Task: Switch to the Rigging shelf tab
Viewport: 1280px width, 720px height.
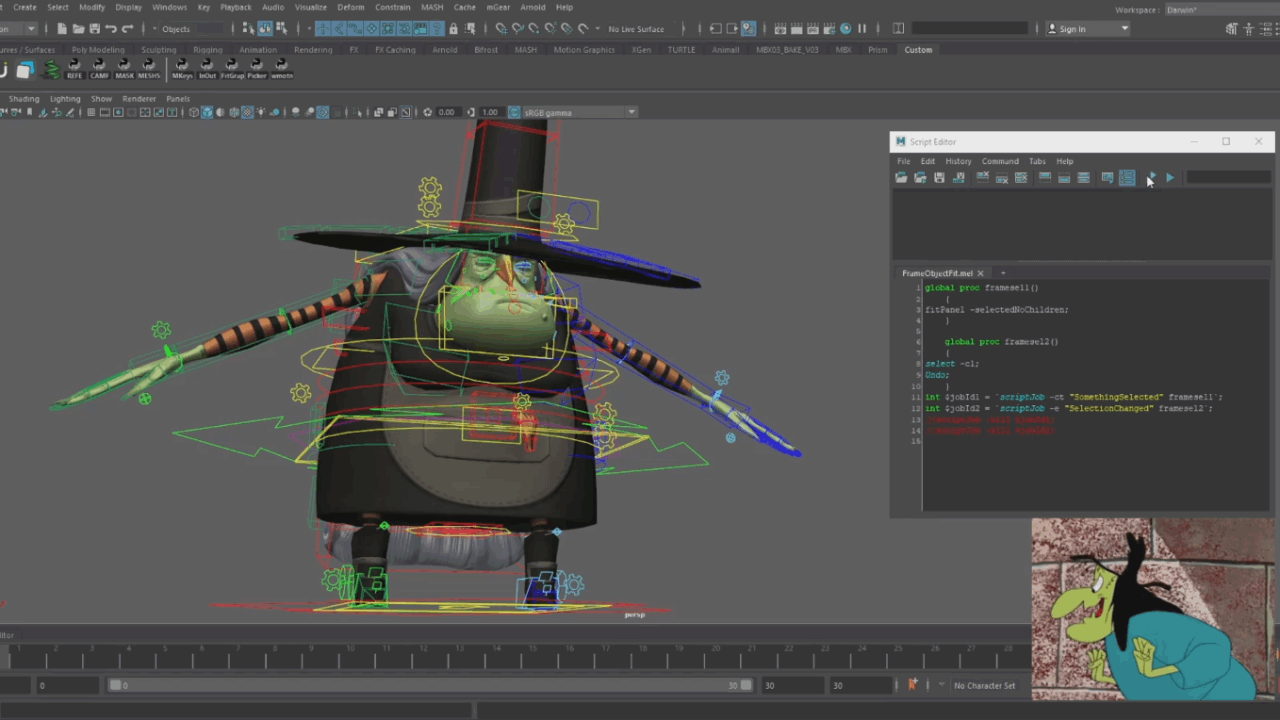Action: click(x=208, y=50)
